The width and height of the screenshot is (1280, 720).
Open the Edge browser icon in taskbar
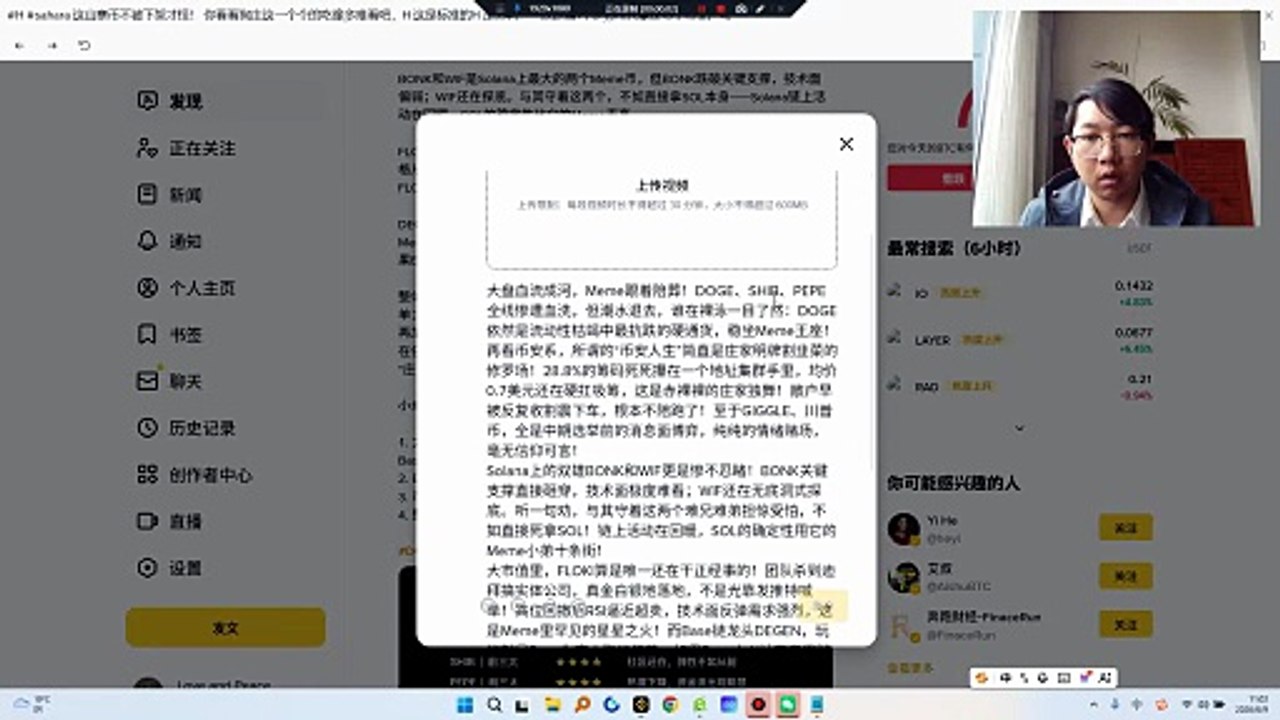tap(699, 705)
